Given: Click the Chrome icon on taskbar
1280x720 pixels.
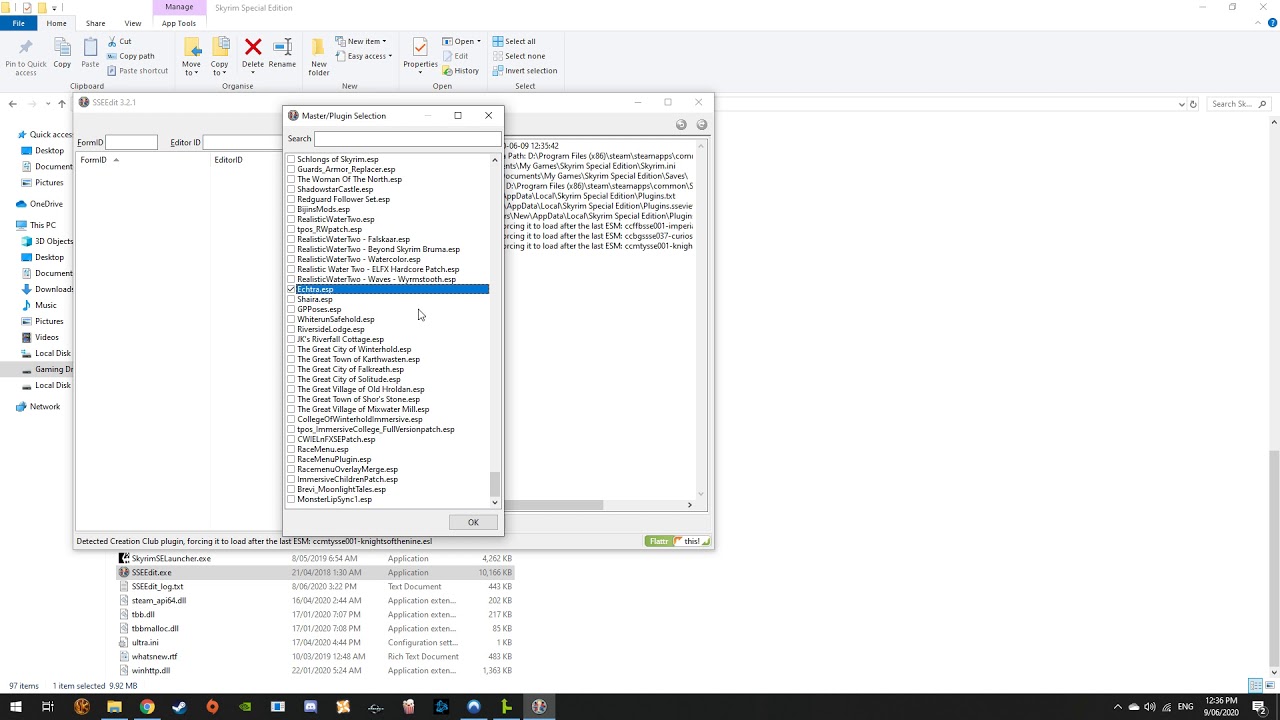Looking at the screenshot, I should 147,707.
